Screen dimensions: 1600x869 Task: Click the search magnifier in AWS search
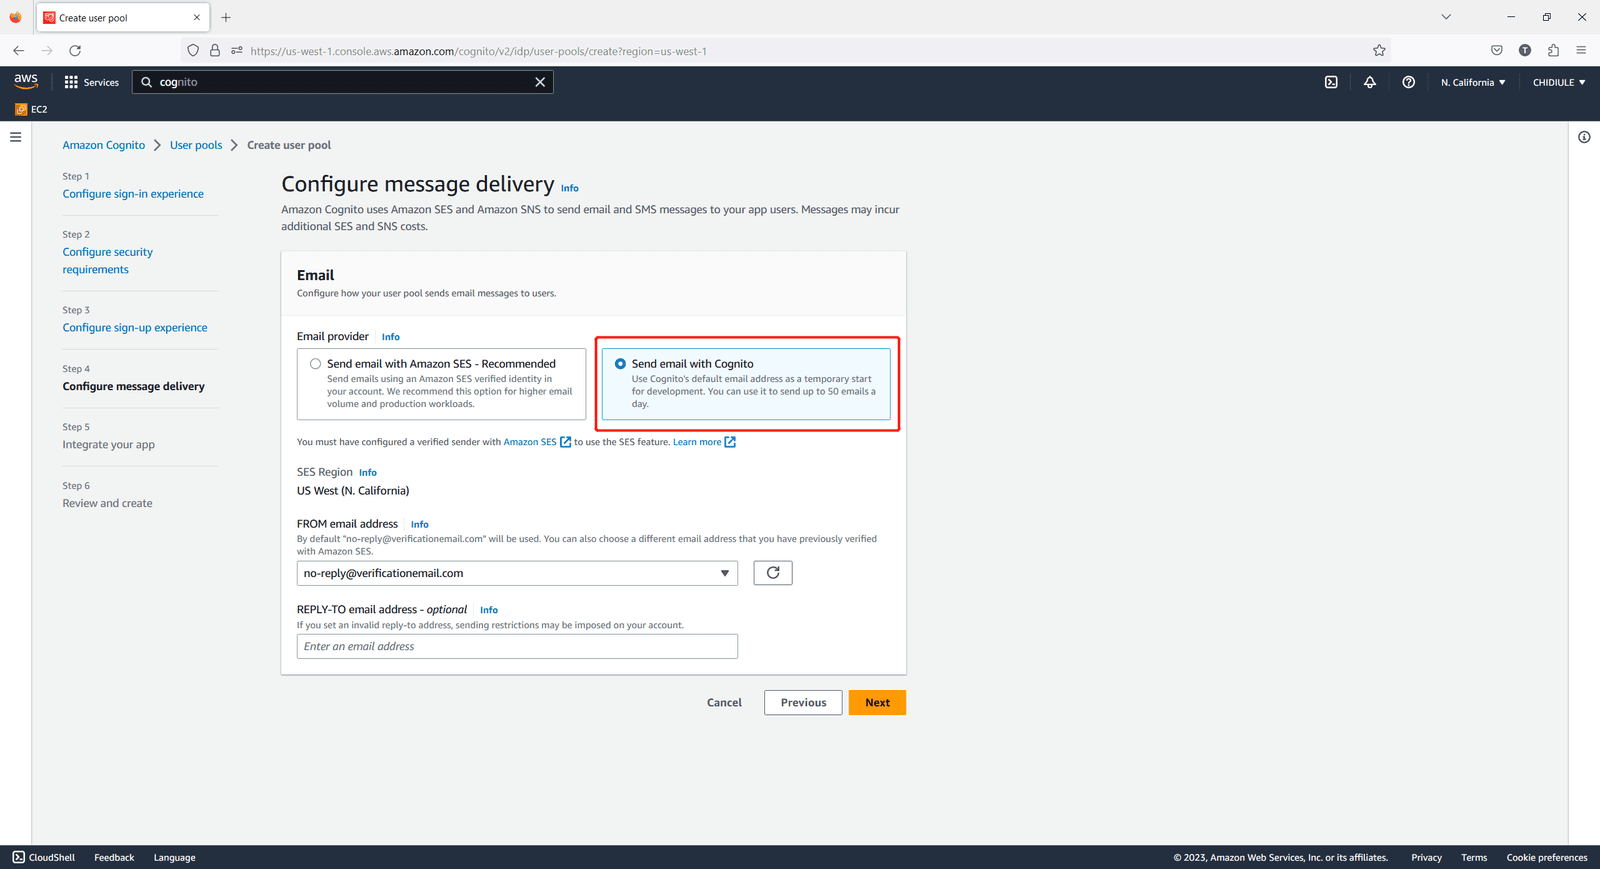pos(147,82)
